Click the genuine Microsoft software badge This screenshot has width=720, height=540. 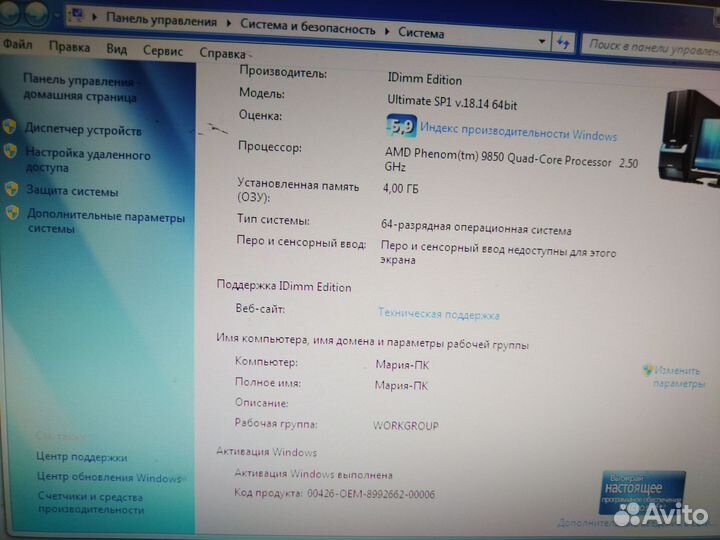(x=641, y=490)
